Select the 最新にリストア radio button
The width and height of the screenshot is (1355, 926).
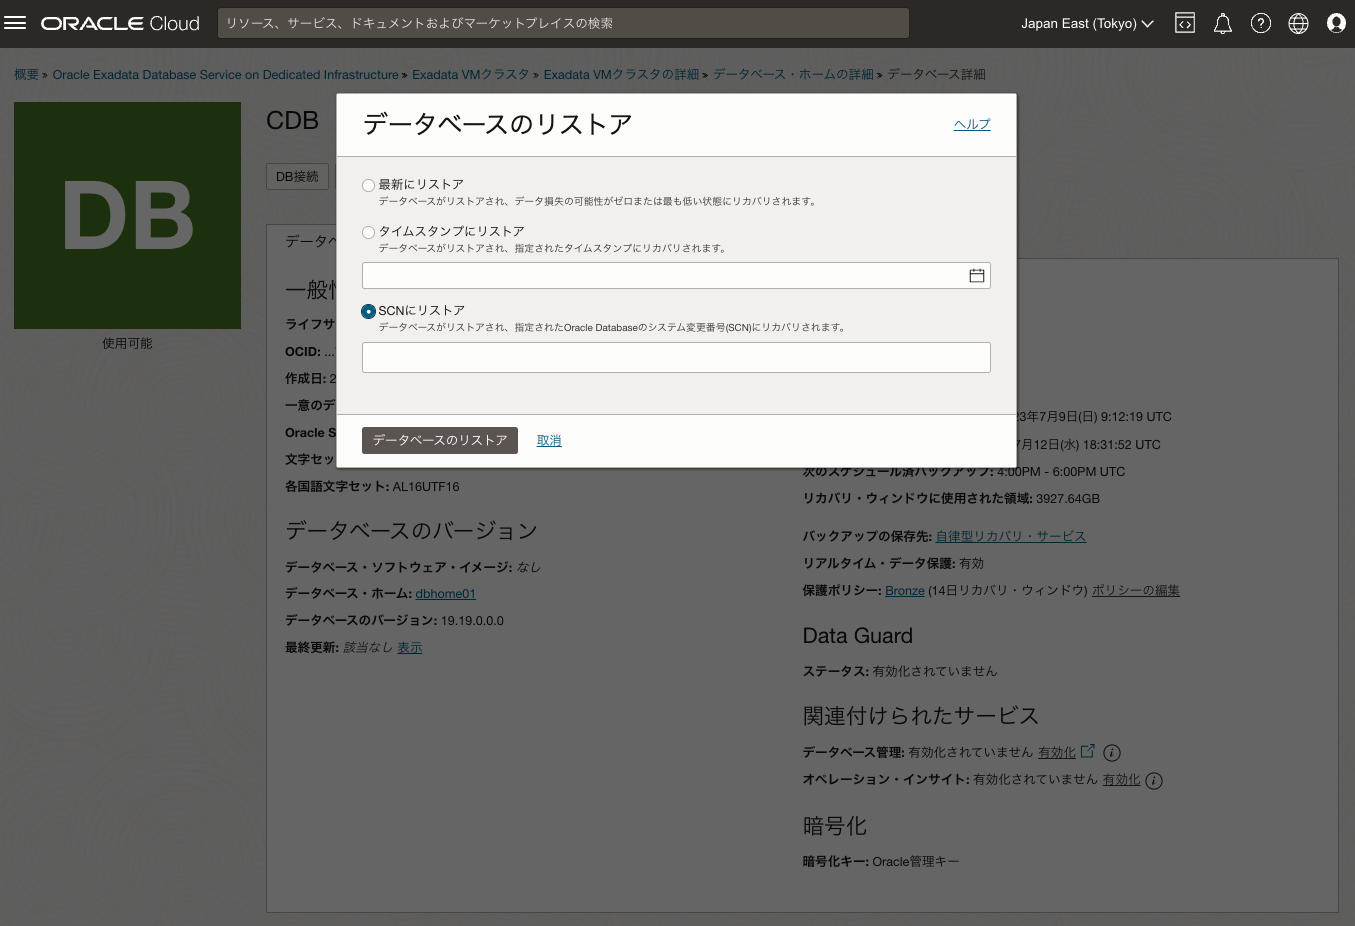[x=368, y=184]
